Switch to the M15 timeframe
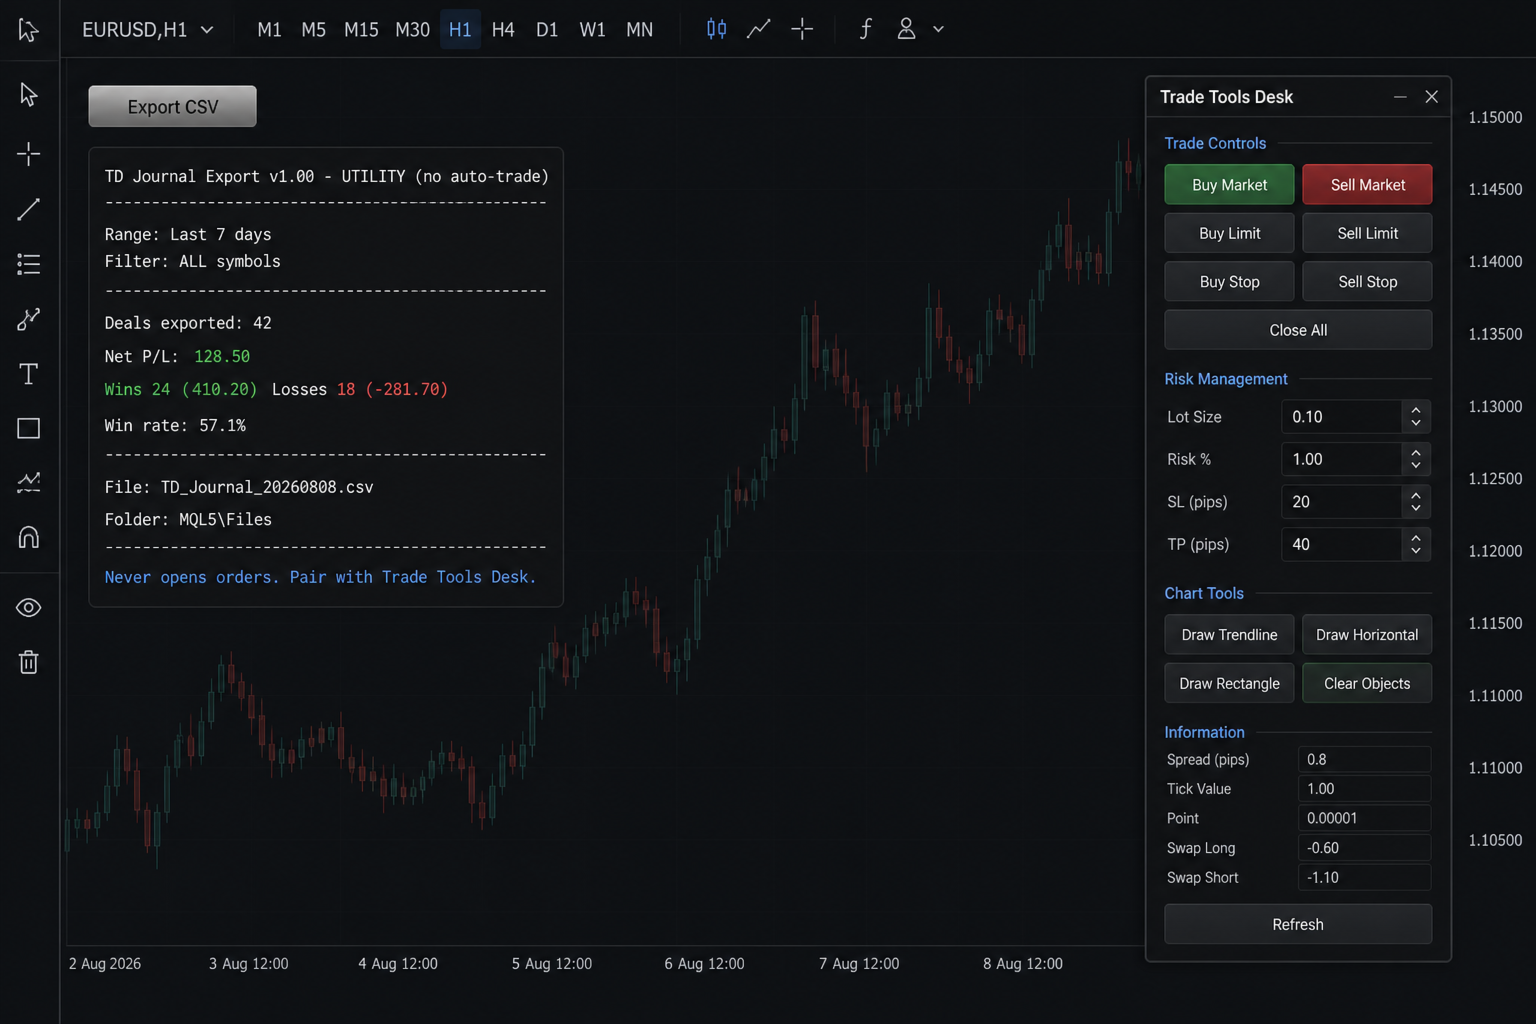The image size is (1536, 1024). (361, 30)
